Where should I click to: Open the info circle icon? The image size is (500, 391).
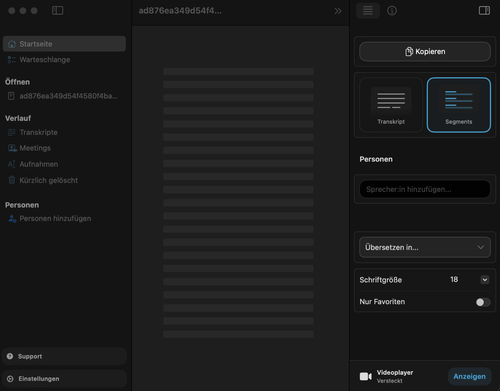pos(392,11)
